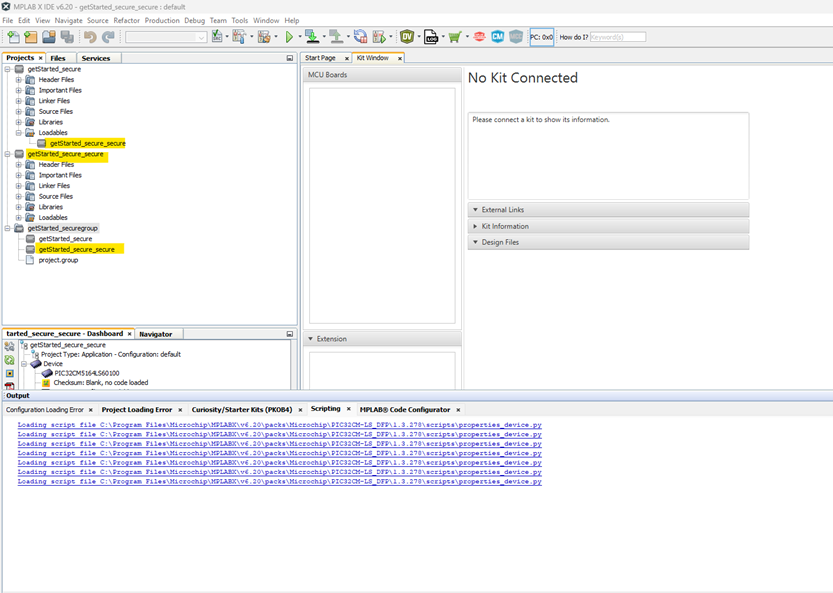Open the Debug menu
This screenshot has width=833, height=593.
194,20
